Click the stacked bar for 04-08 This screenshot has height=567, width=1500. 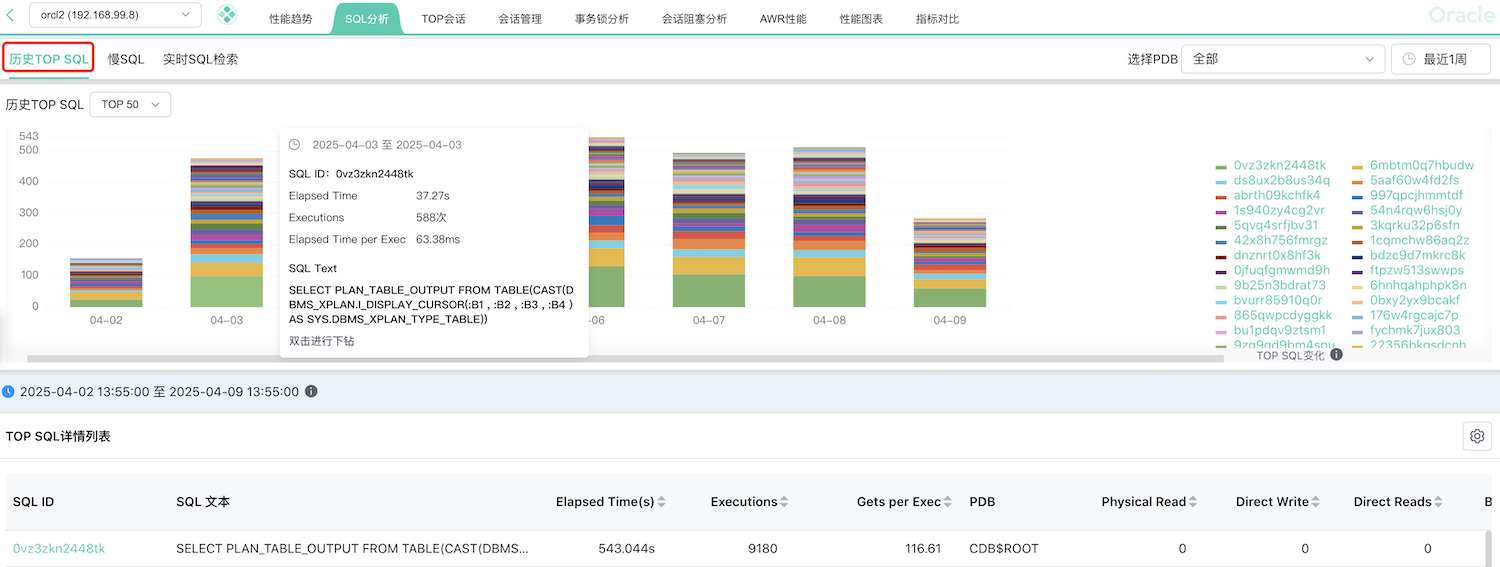[x=829, y=227]
